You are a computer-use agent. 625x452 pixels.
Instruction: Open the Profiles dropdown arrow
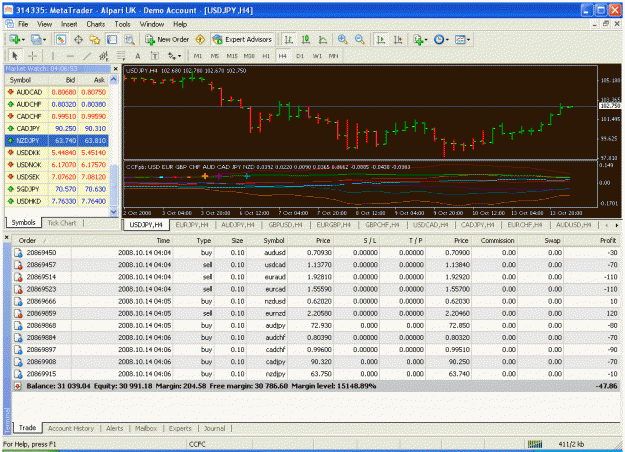click(44, 39)
